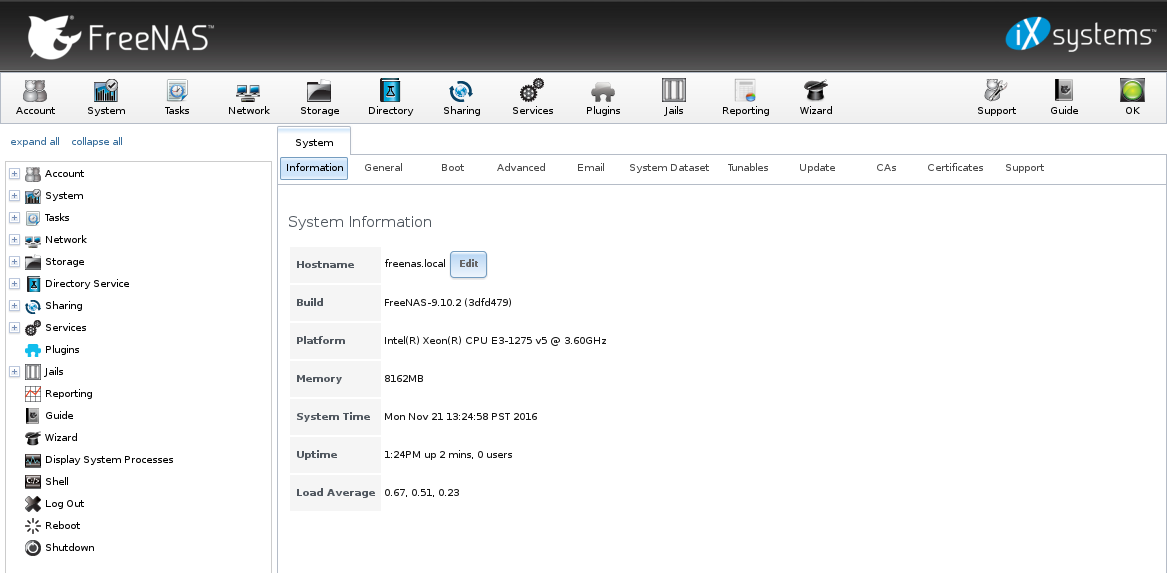Select the Information sub-tab

314,168
